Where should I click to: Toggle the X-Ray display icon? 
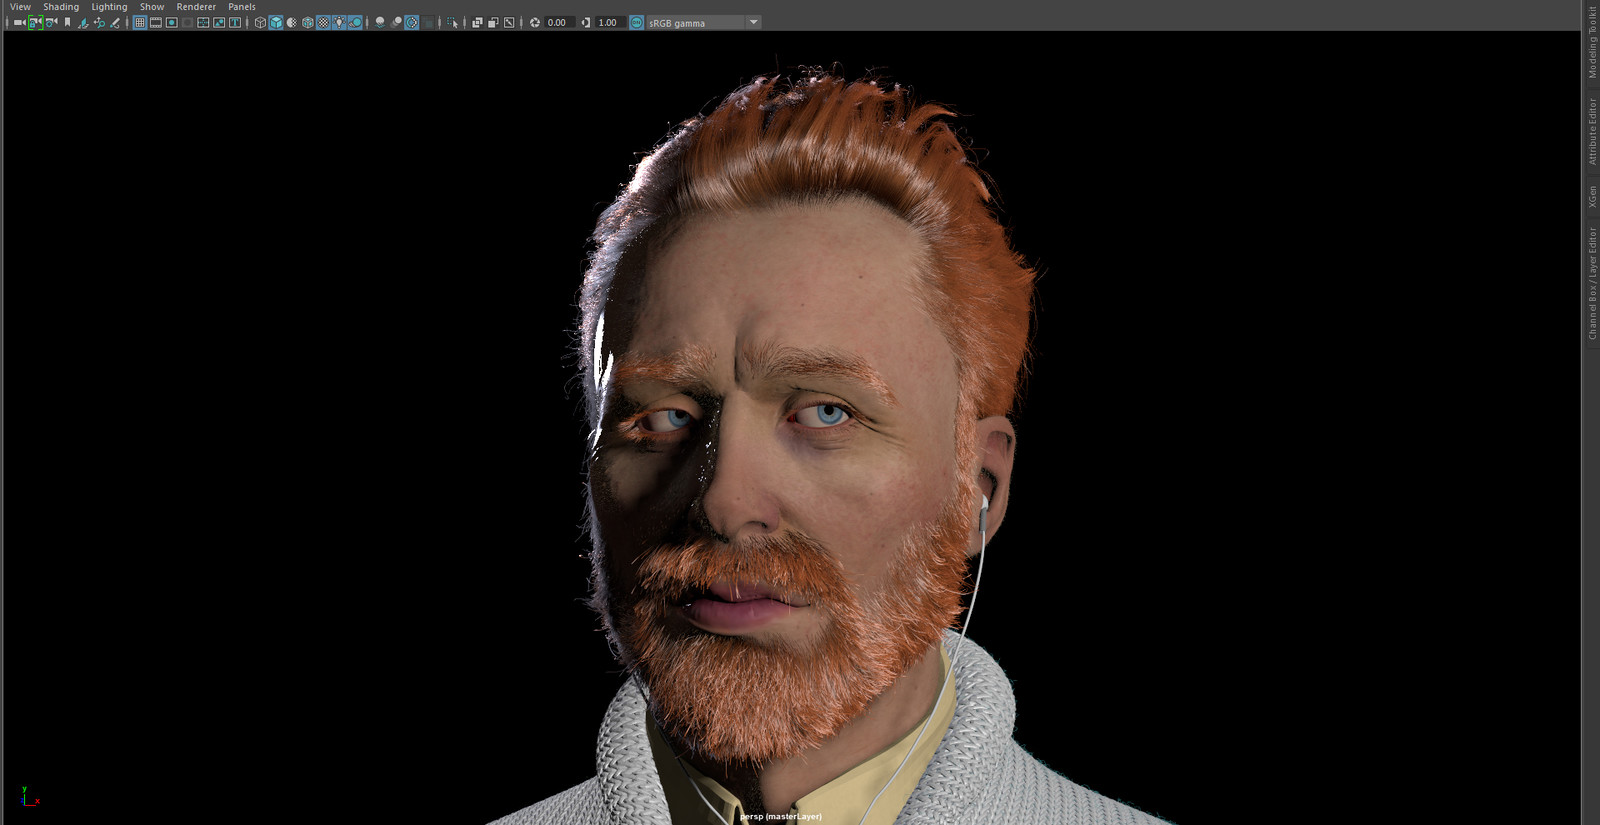point(477,22)
